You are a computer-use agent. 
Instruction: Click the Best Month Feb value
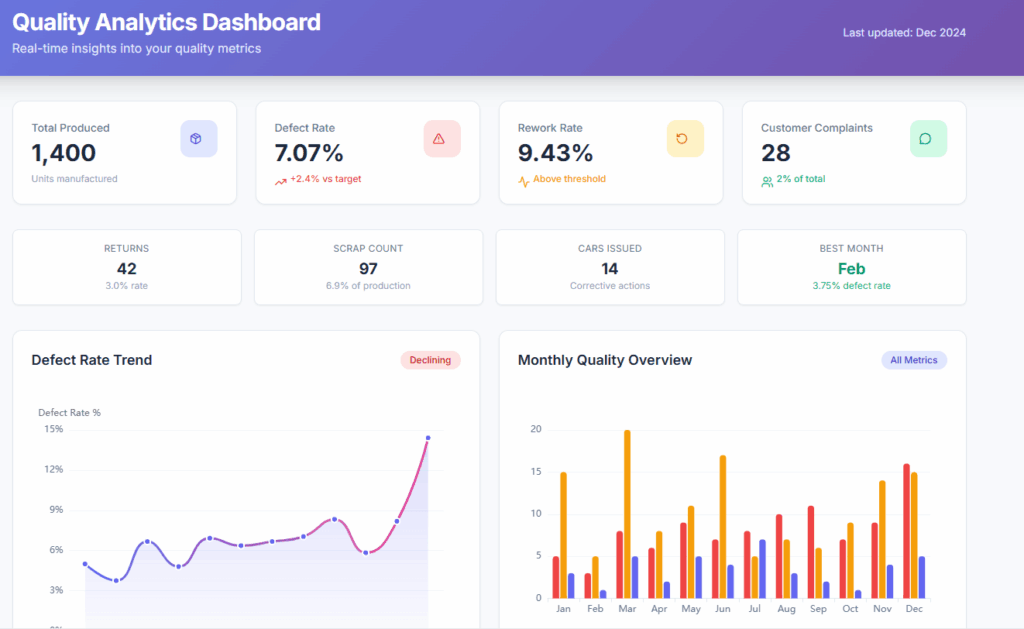851,268
